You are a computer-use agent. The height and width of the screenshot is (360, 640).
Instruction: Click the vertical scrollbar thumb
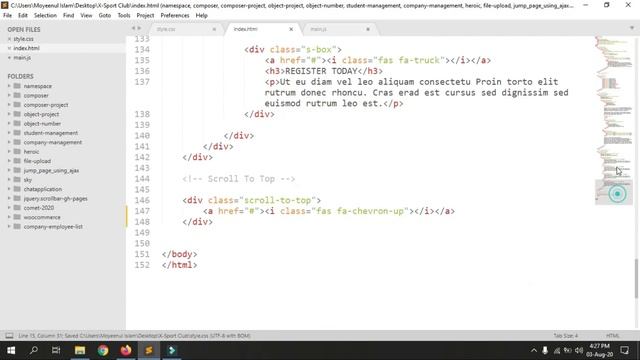click(636, 278)
